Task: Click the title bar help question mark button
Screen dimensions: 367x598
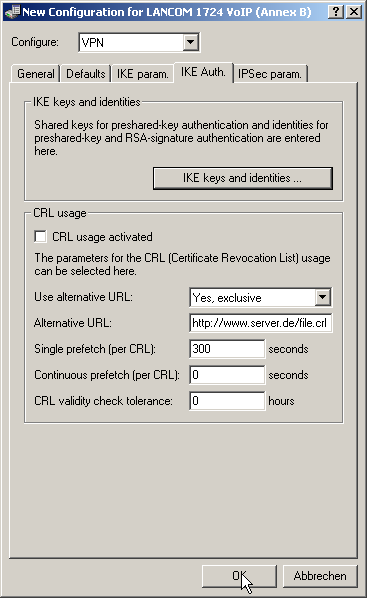Action: pyautogui.click(x=336, y=12)
